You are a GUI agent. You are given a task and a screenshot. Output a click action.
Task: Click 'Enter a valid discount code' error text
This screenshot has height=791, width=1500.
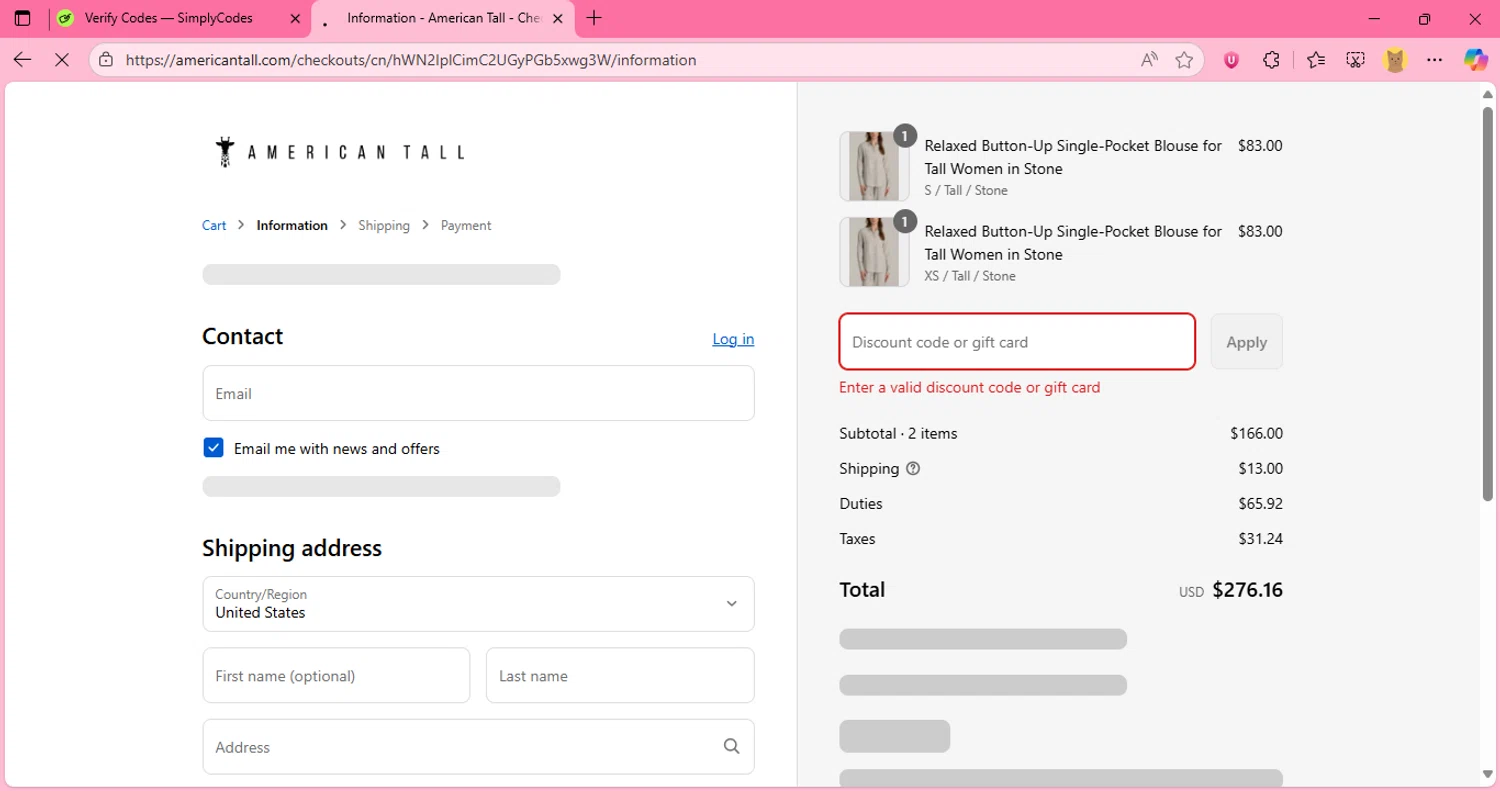click(970, 387)
